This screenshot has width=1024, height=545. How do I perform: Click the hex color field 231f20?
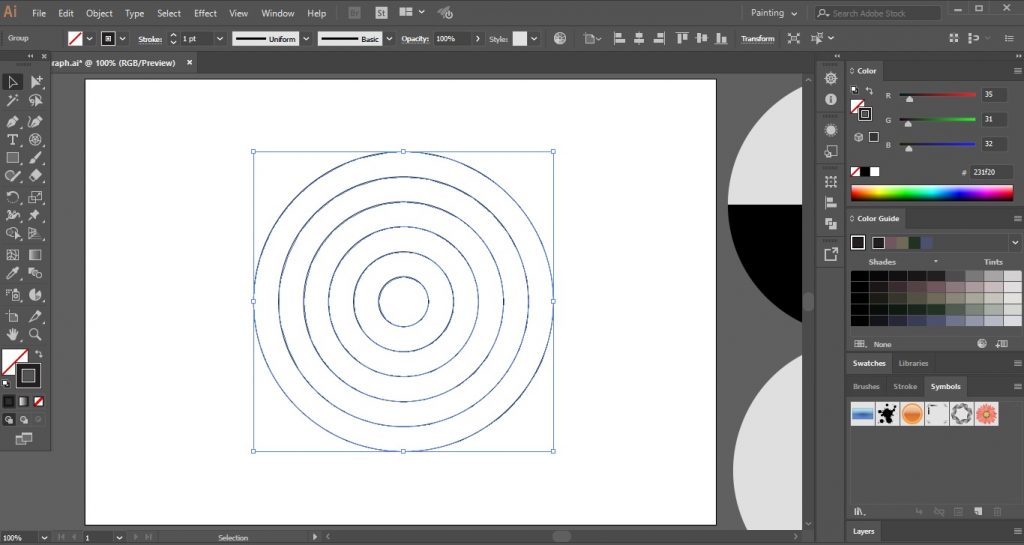pyautogui.click(x=991, y=172)
